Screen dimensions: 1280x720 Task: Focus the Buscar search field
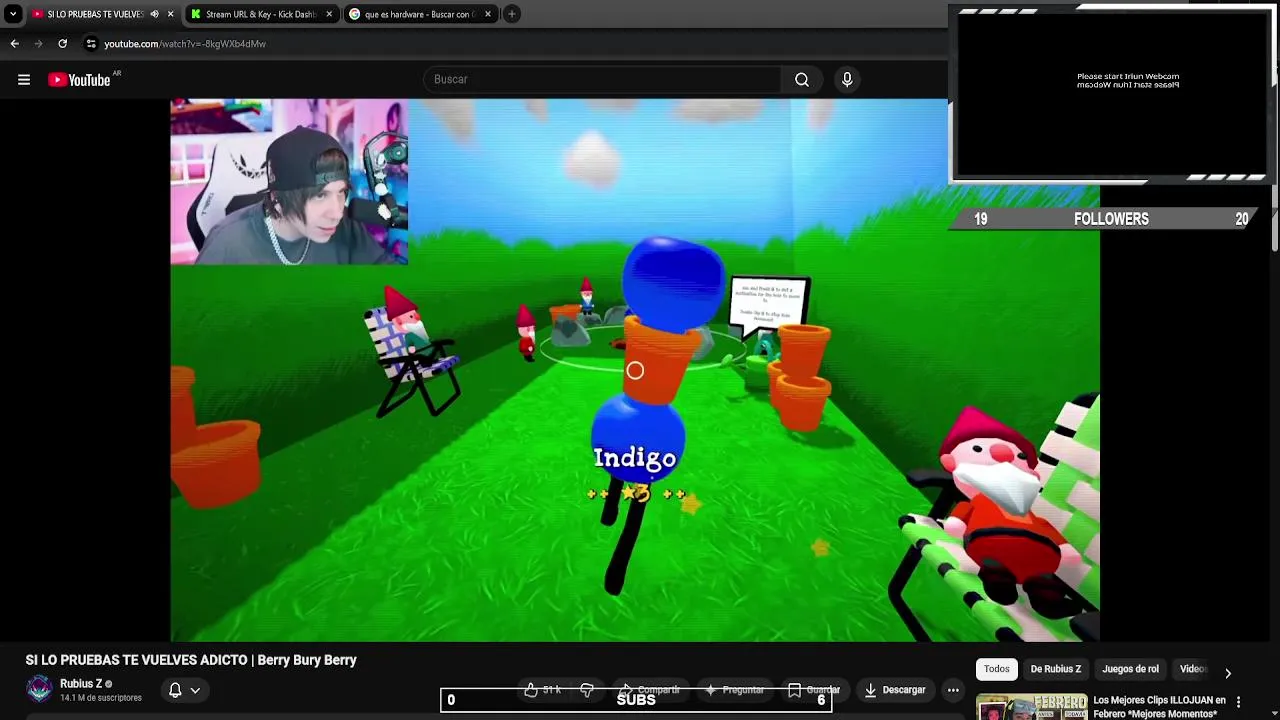coord(602,80)
